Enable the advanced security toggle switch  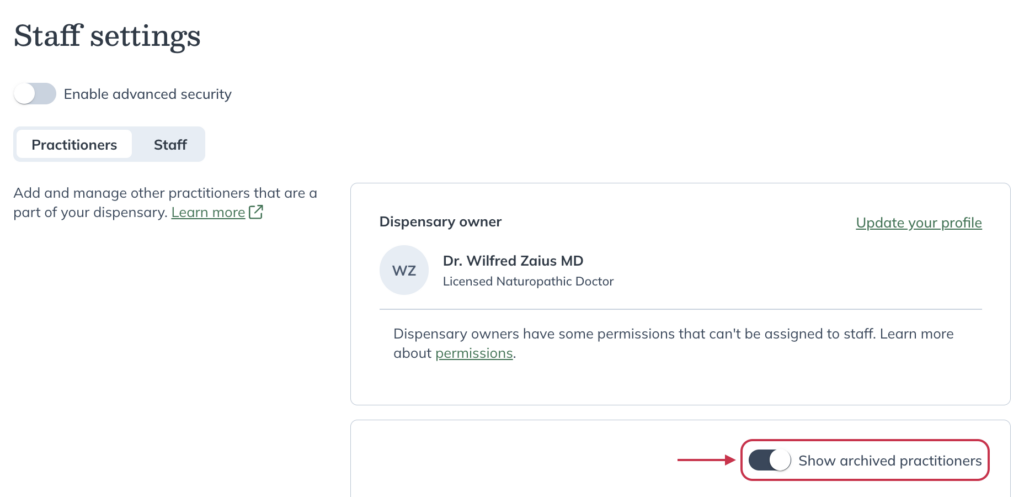(x=35, y=94)
